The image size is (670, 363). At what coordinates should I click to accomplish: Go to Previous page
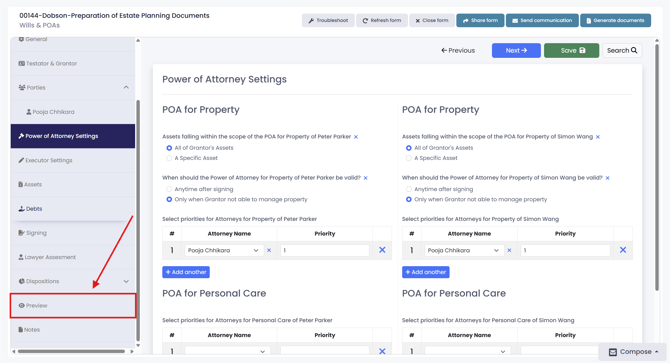458,50
